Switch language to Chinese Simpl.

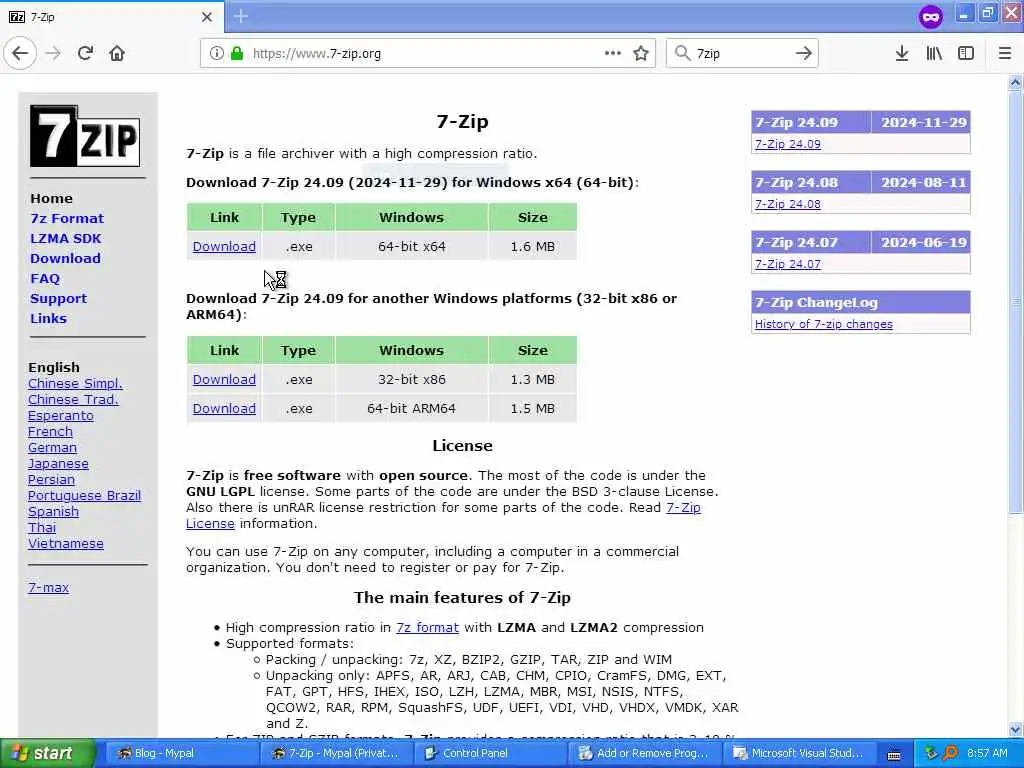point(75,384)
